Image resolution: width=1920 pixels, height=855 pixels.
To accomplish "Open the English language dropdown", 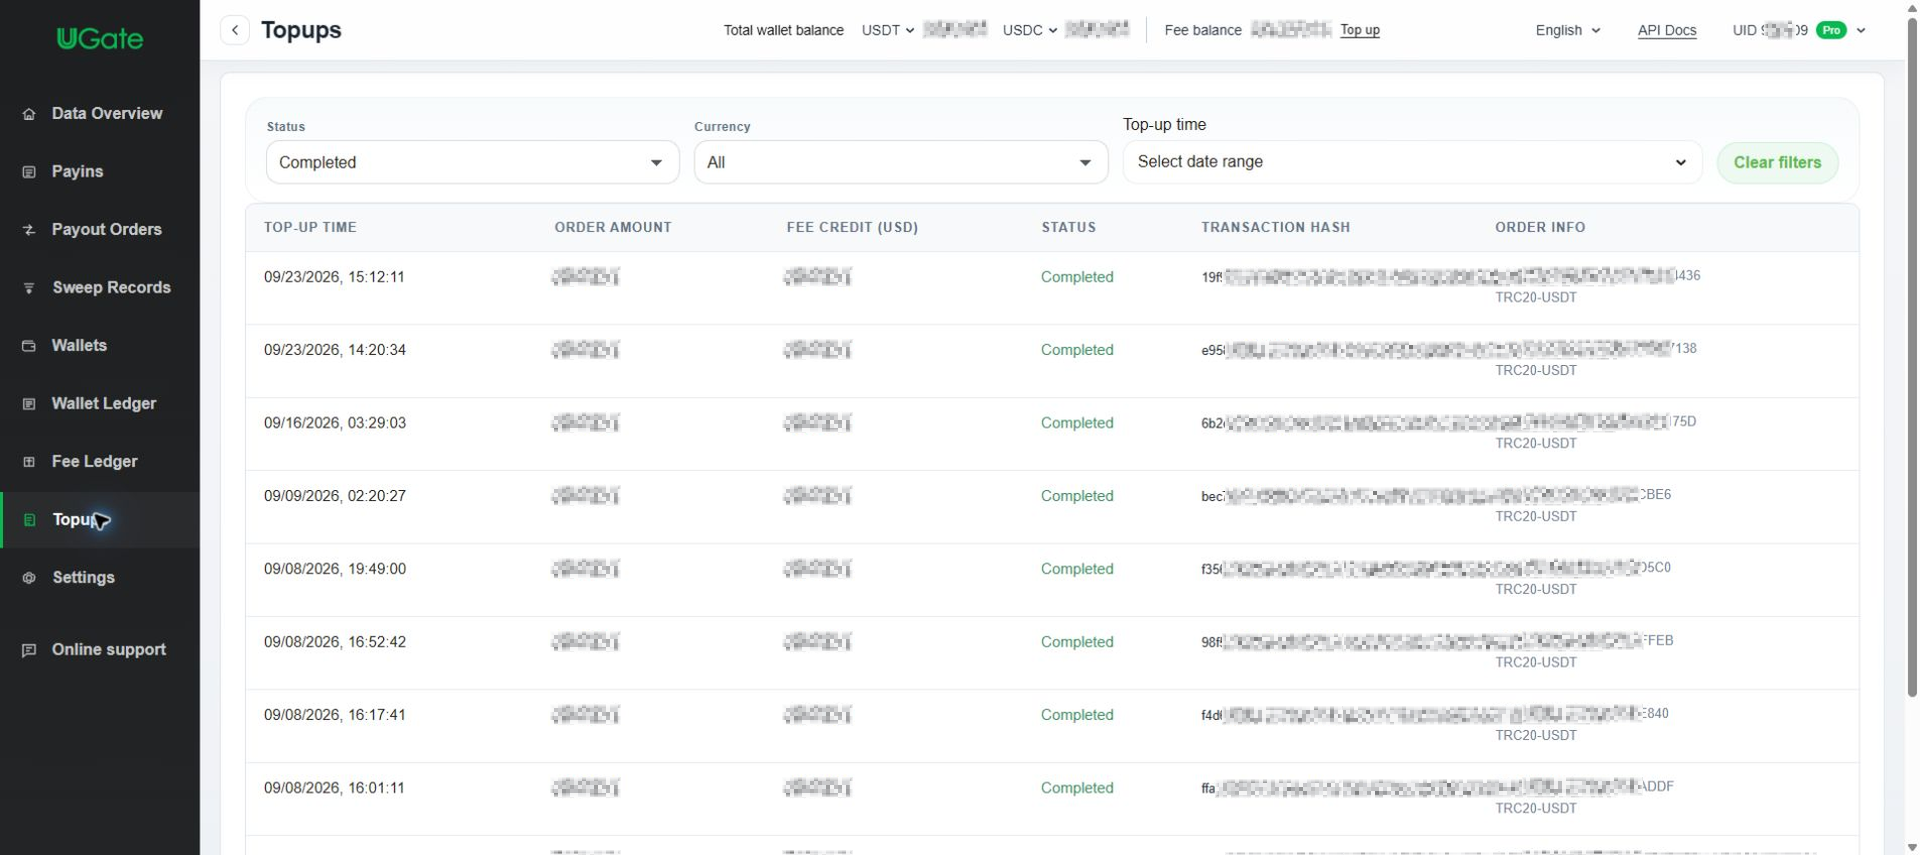I will click(1567, 30).
